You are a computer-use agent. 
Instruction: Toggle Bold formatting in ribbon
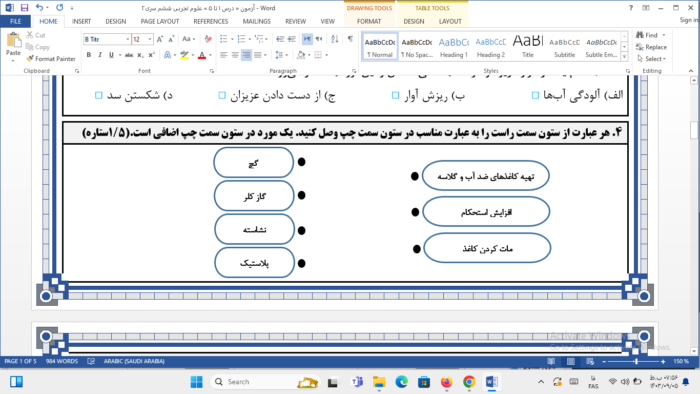point(88,54)
